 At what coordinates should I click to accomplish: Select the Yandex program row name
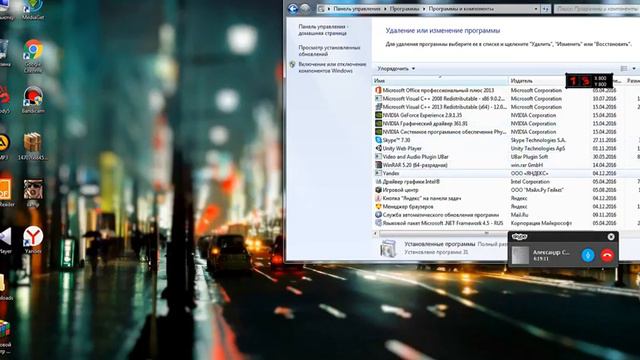click(x=391, y=173)
